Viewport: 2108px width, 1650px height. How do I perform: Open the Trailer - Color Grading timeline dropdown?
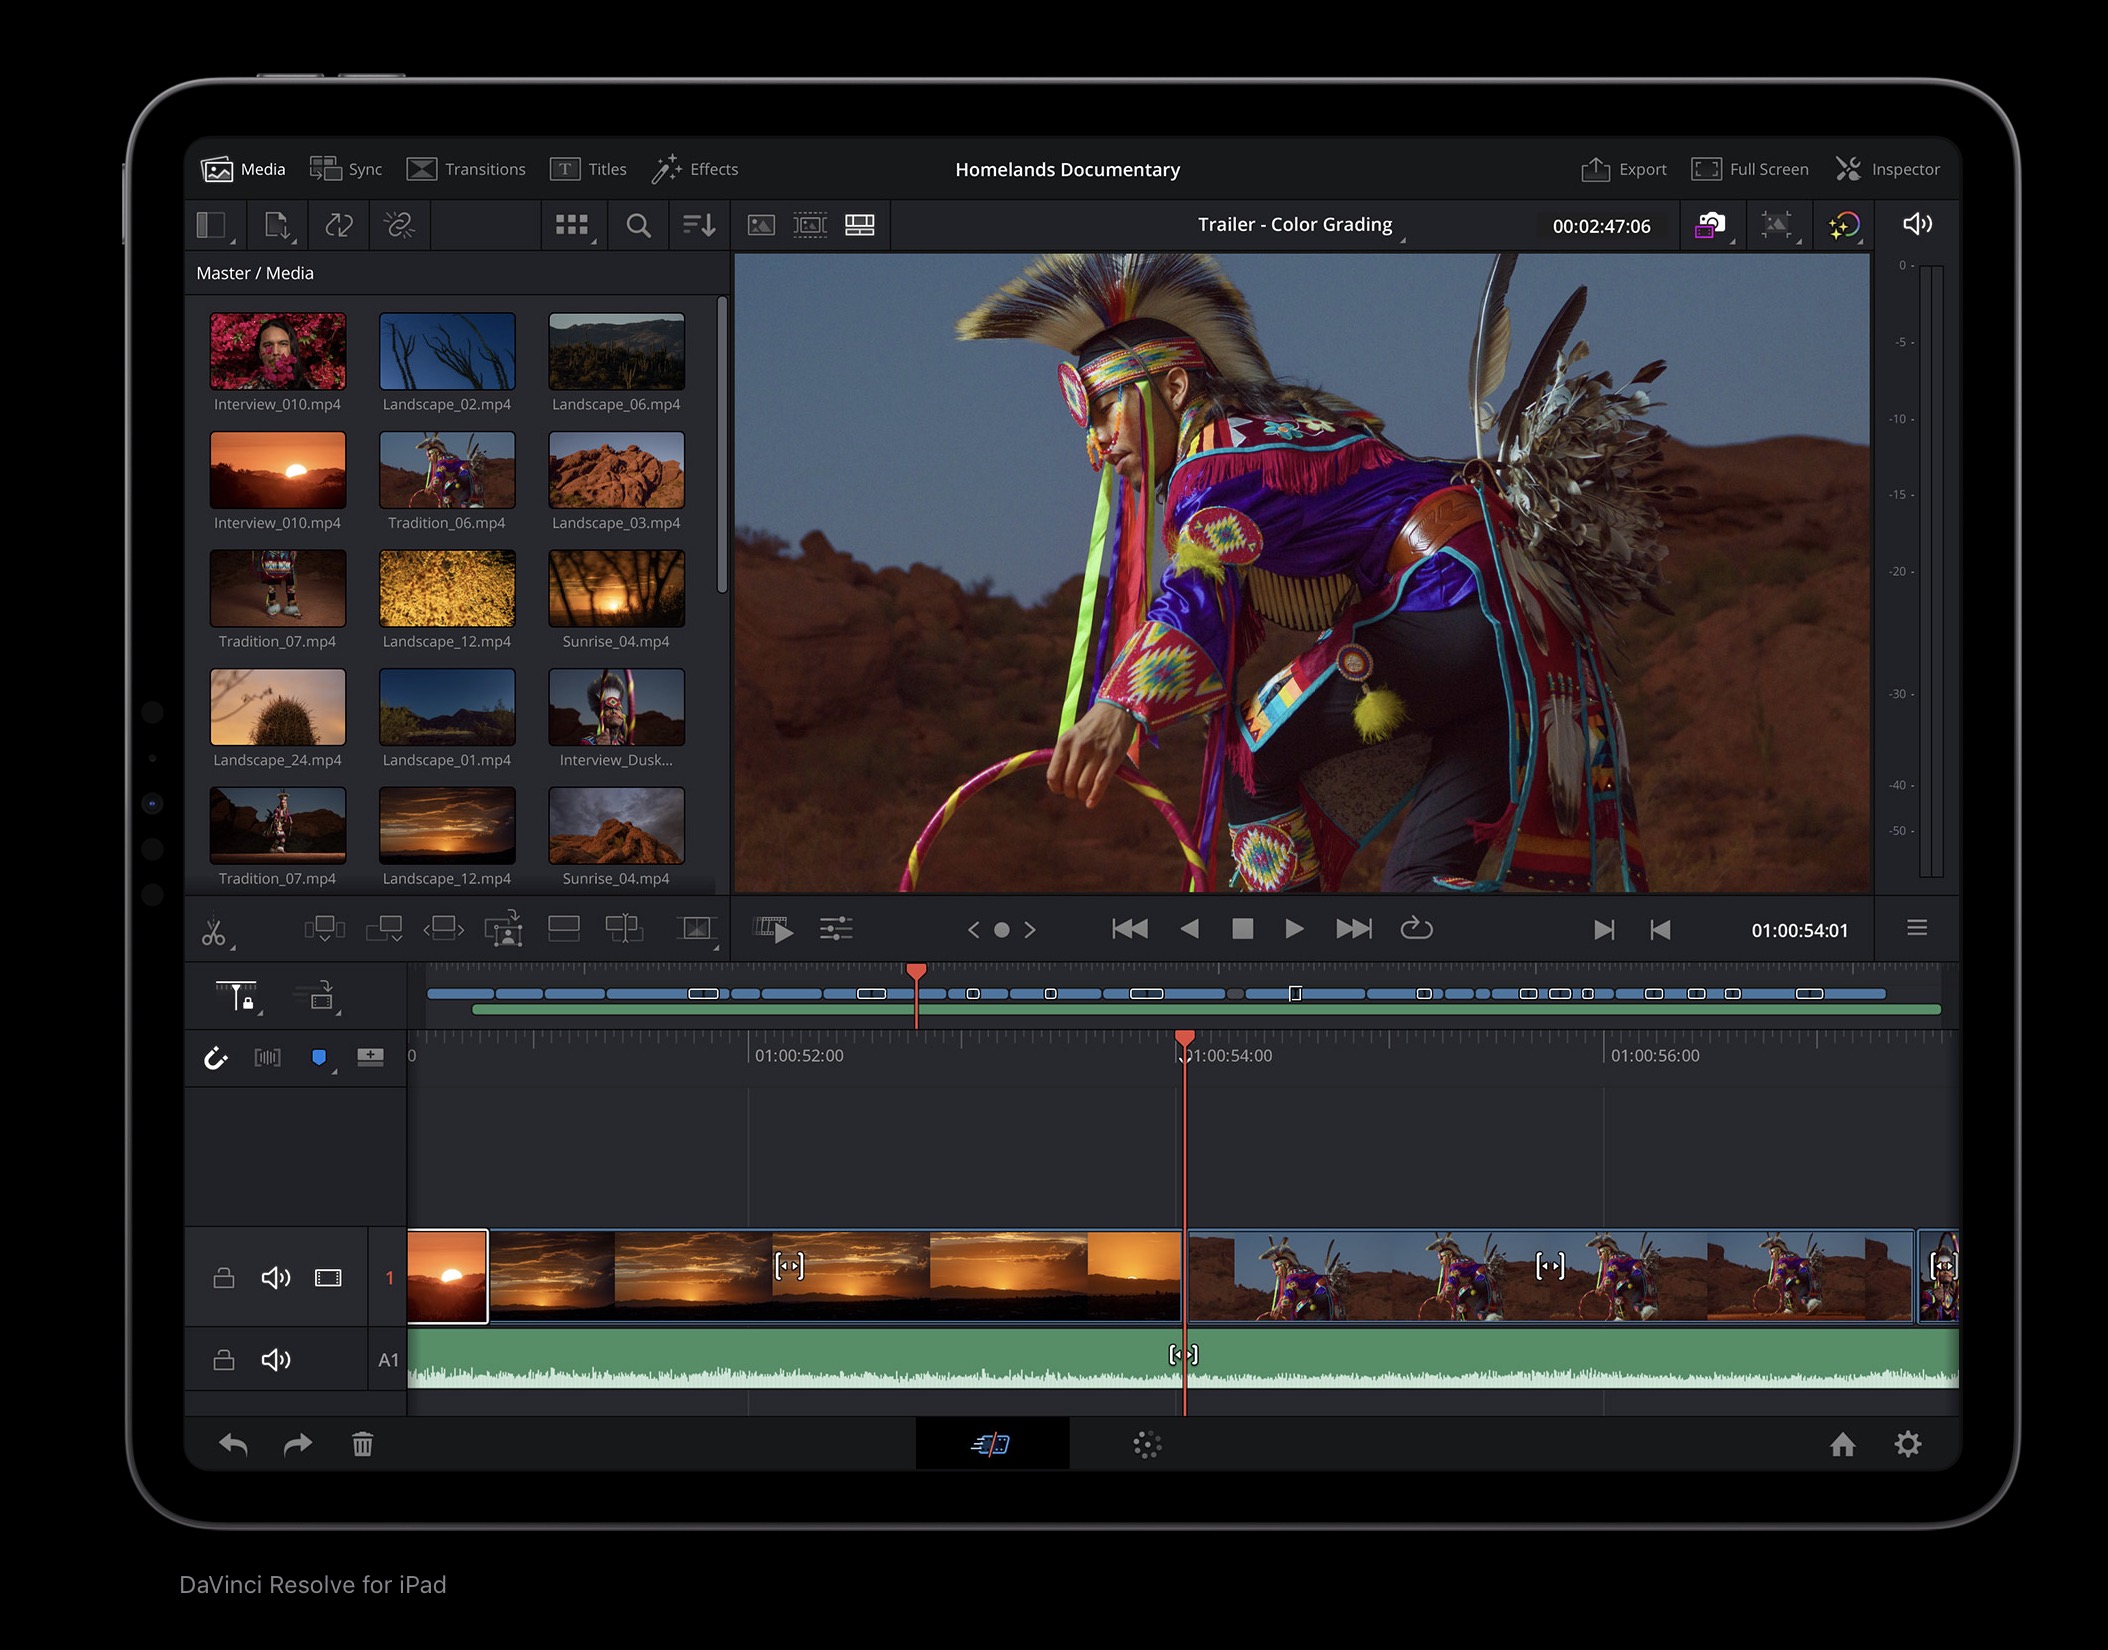point(1294,225)
